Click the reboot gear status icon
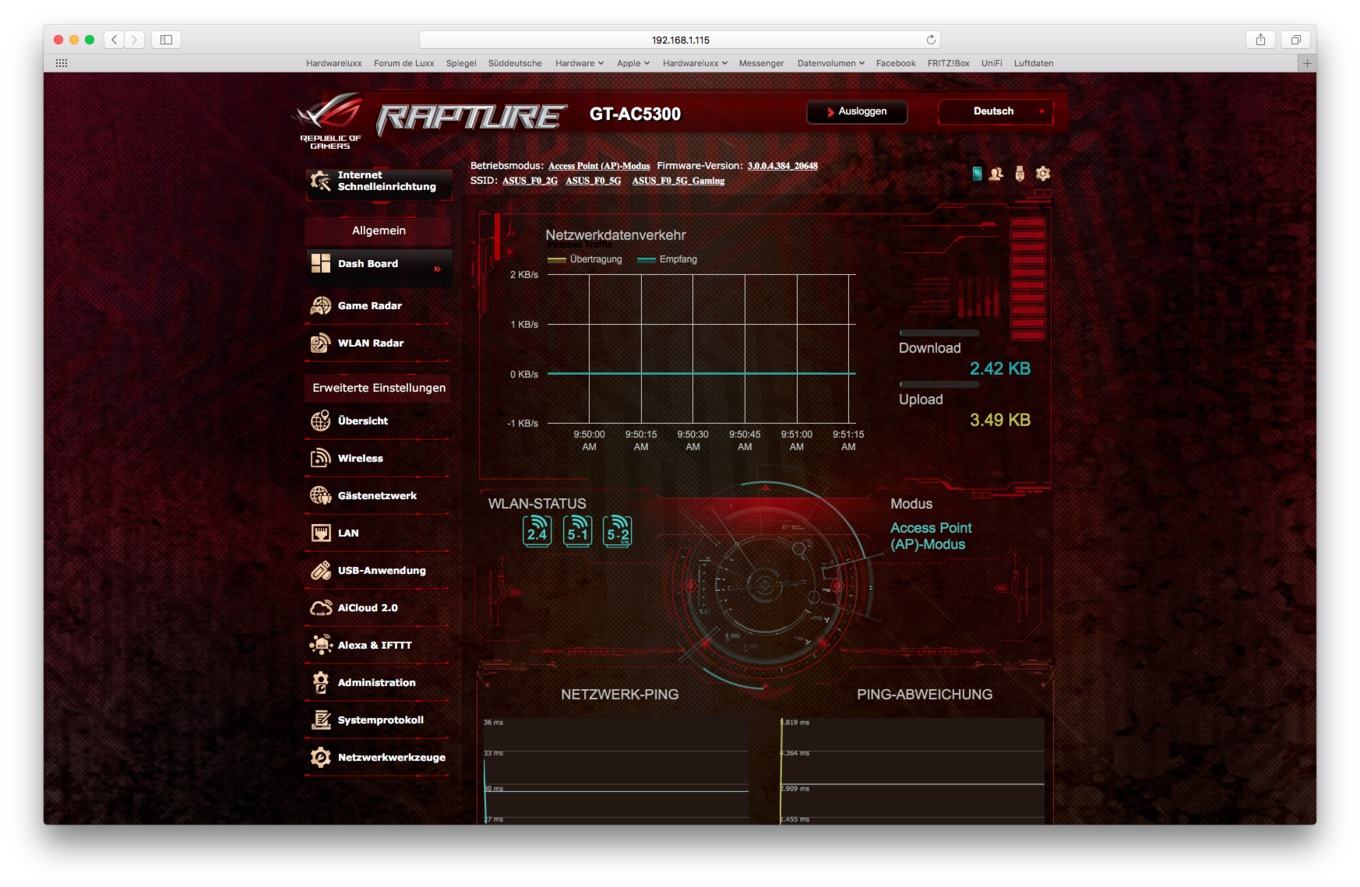Image resolution: width=1360 pixels, height=887 pixels. click(1043, 173)
